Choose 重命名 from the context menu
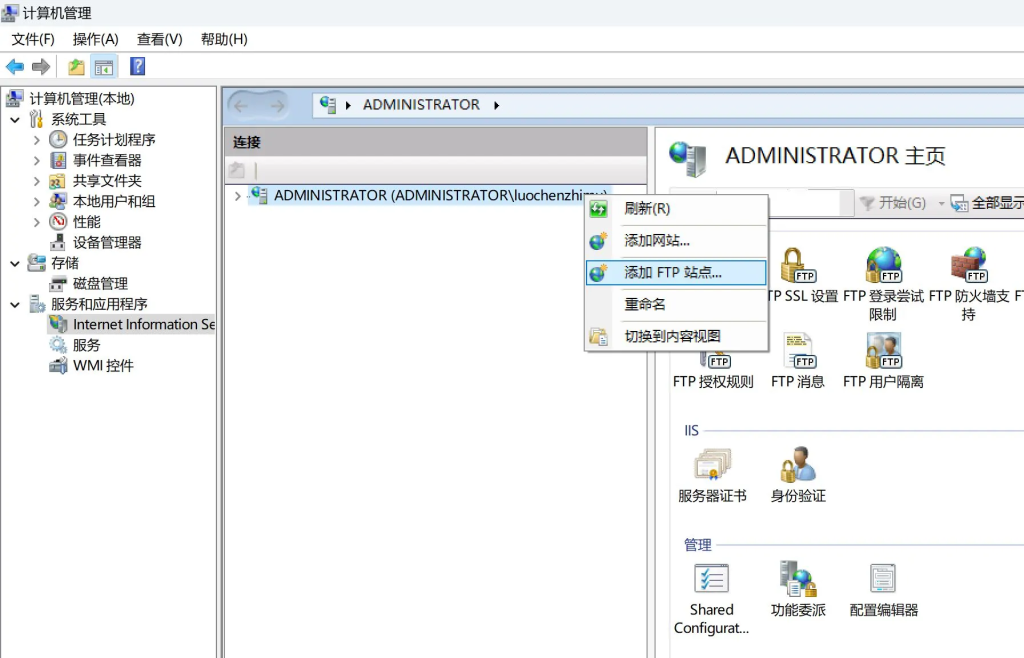 (676, 304)
